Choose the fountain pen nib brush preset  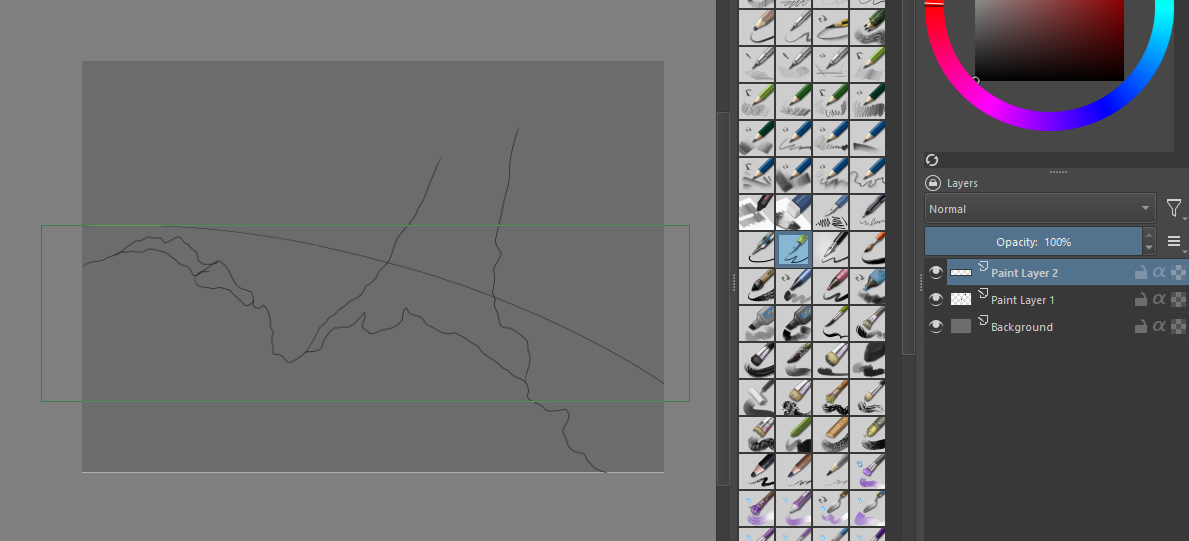coord(830,250)
